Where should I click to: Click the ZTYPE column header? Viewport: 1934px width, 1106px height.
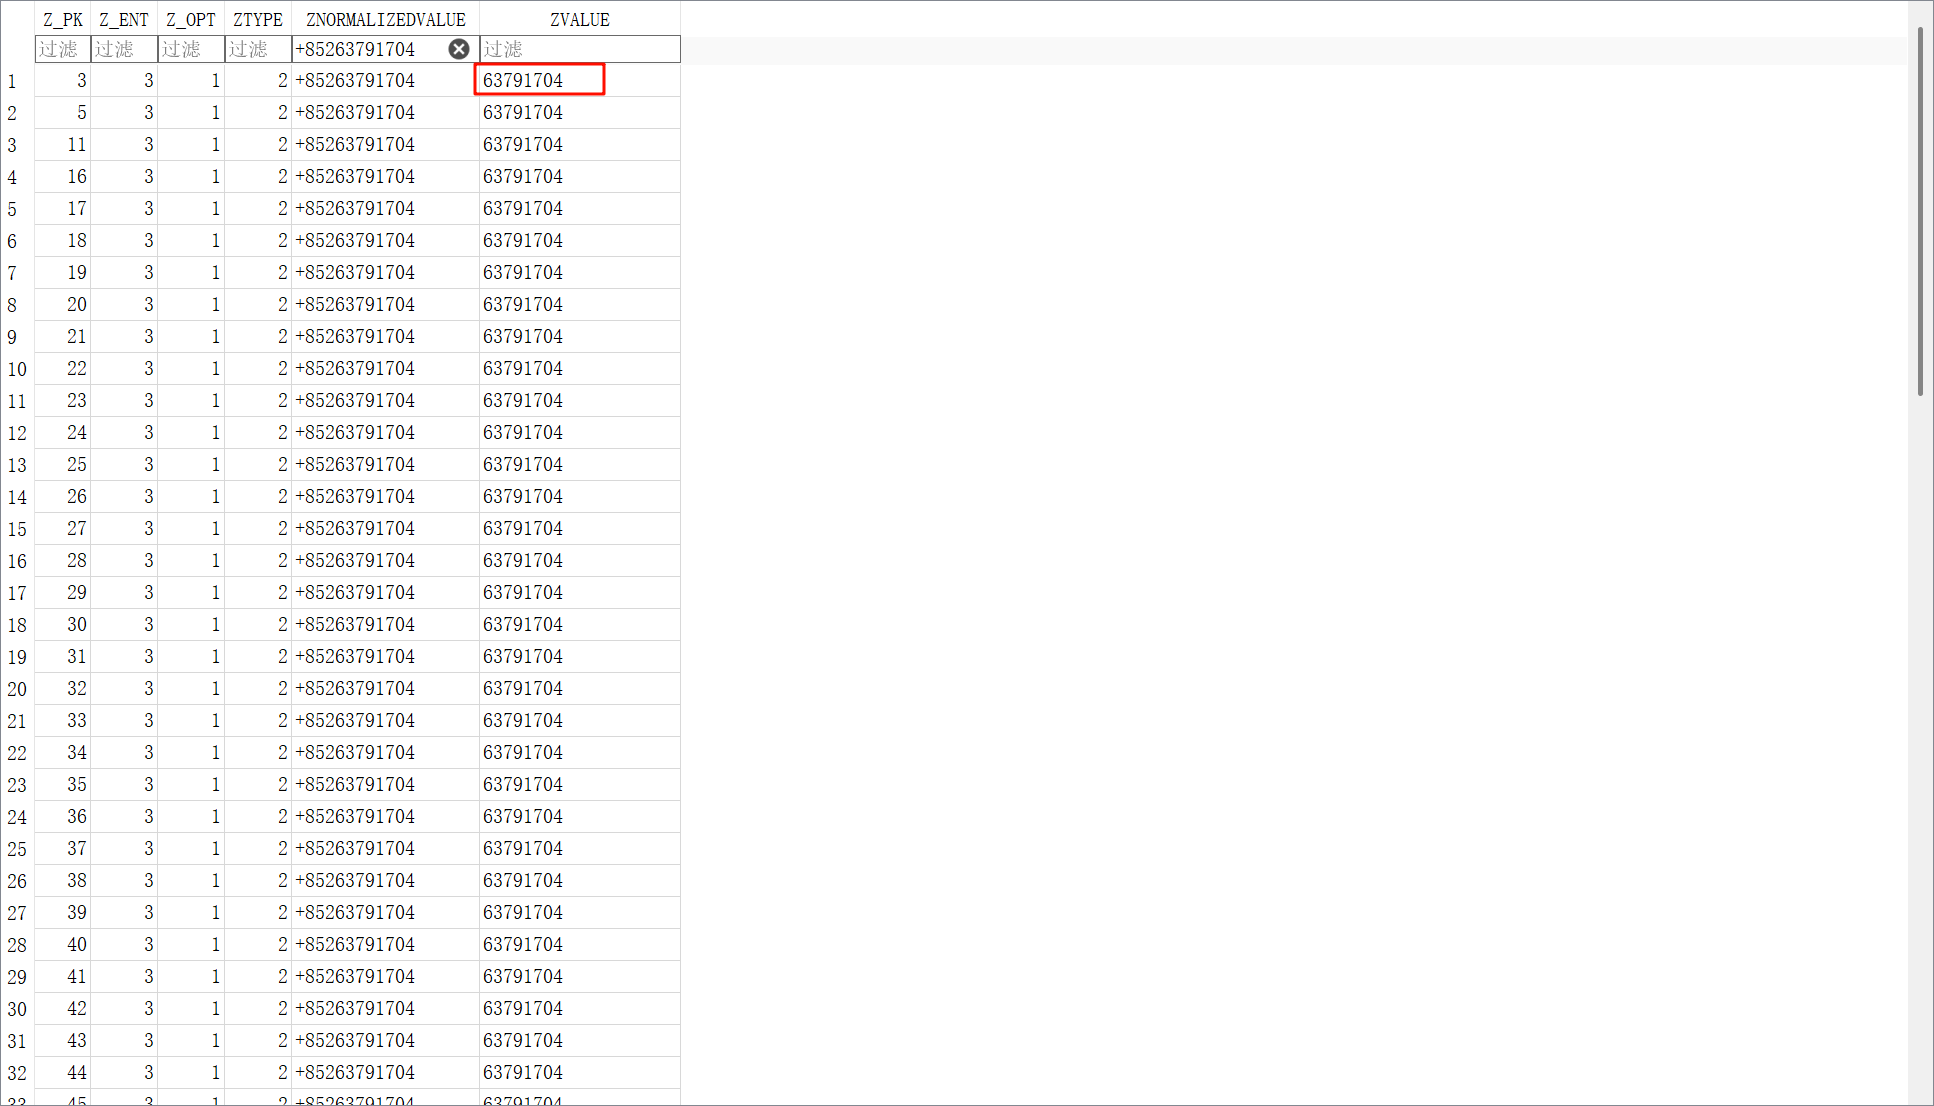click(x=257, y=20)
